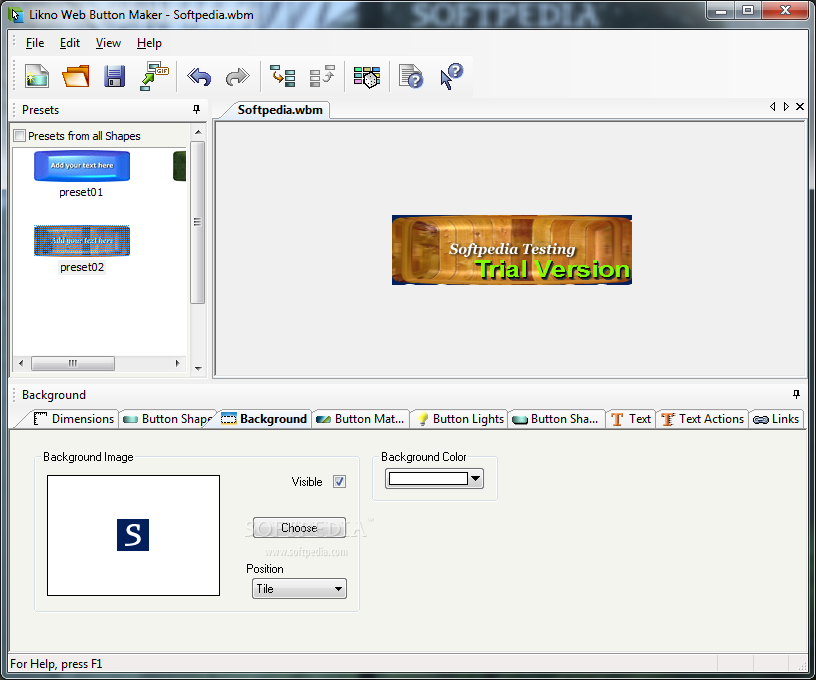Pin the Presets panel
816x680 pixels.
pyautogui.click(x=196, y=109)
